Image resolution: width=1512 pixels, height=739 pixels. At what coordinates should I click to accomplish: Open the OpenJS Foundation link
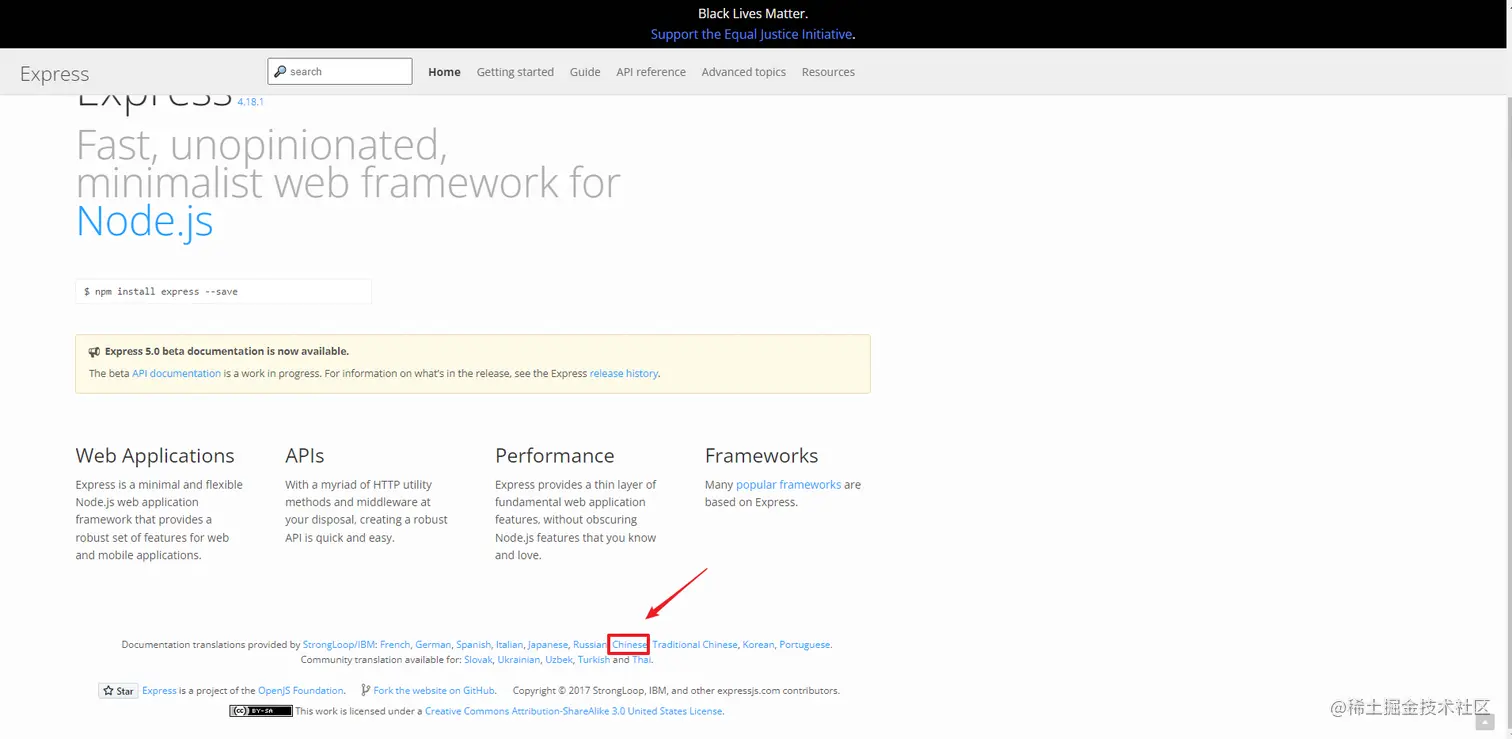[x=301, y=691]
